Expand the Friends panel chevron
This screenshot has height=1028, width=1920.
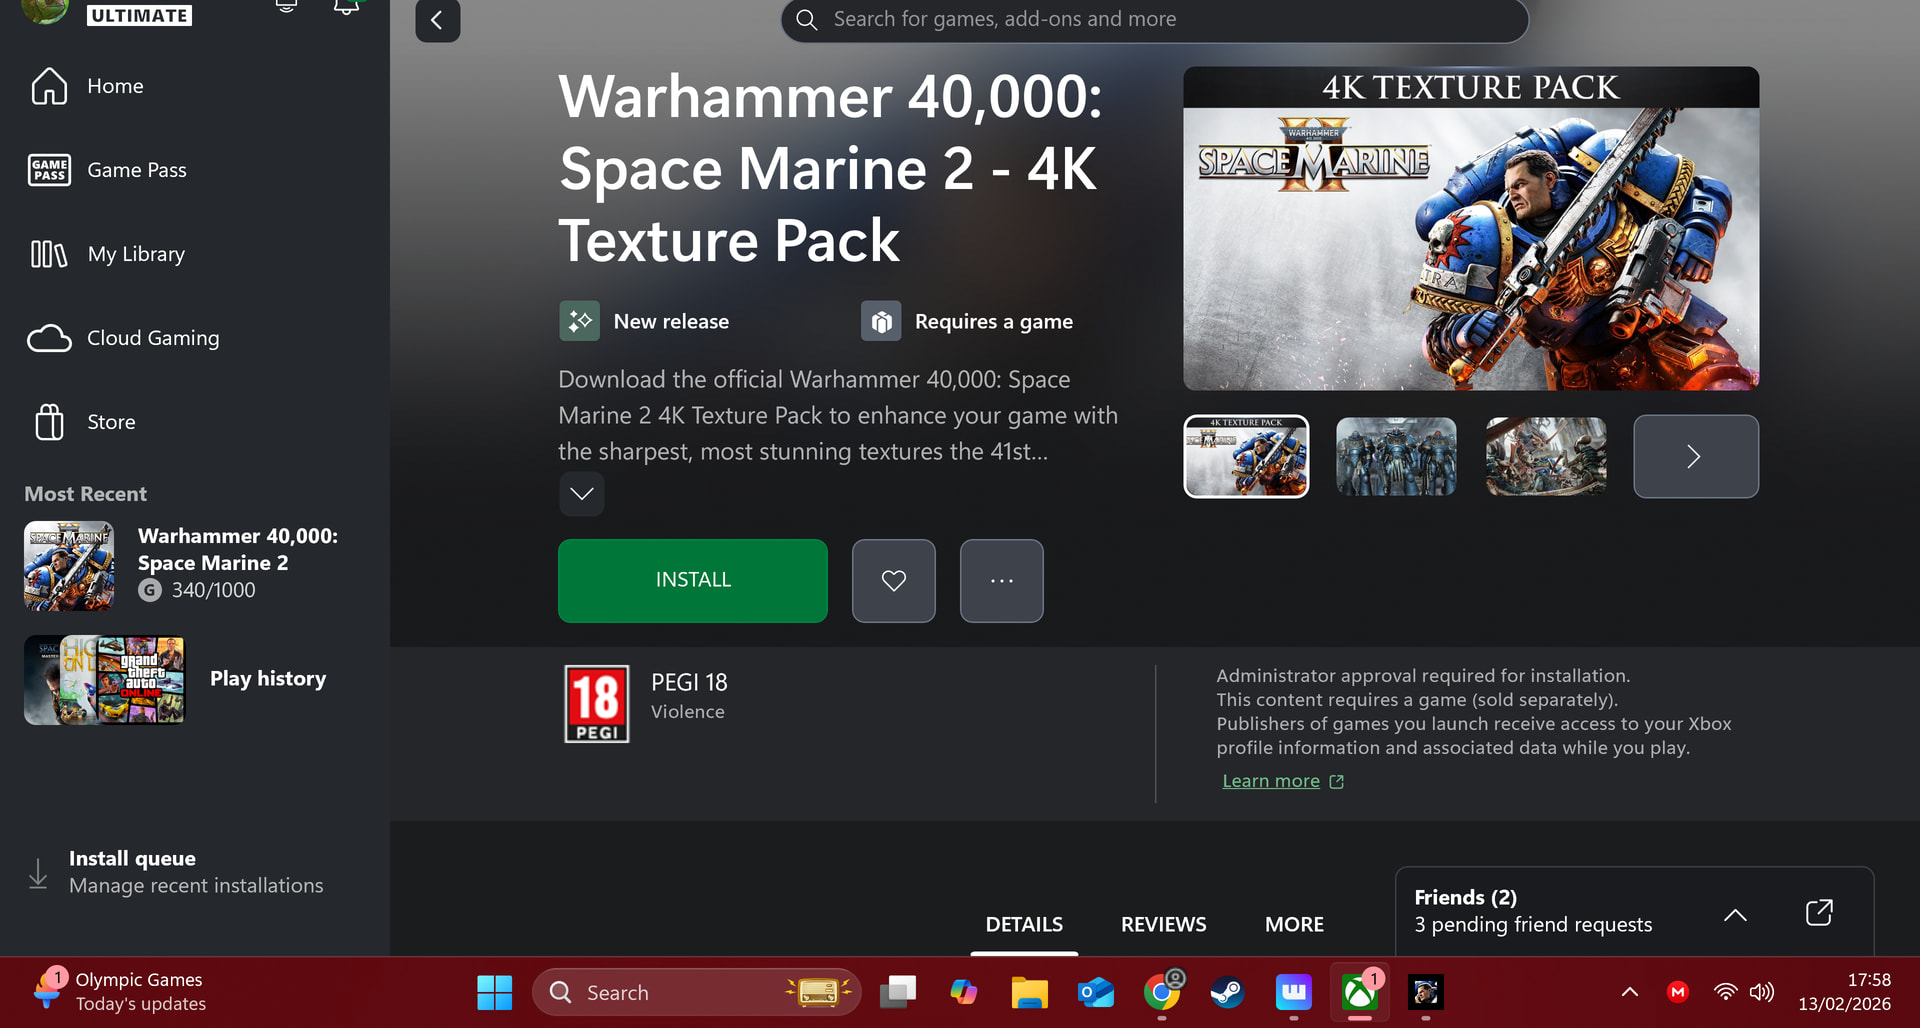[x=1735, y=914]
